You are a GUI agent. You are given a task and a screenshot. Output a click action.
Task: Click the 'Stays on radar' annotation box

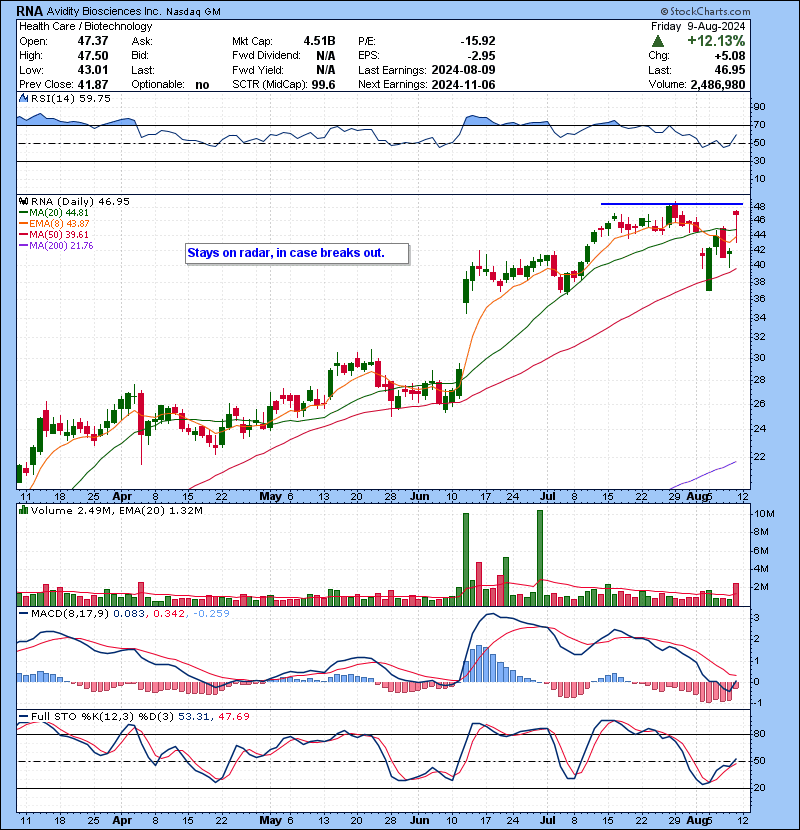(x=297, y=253)
